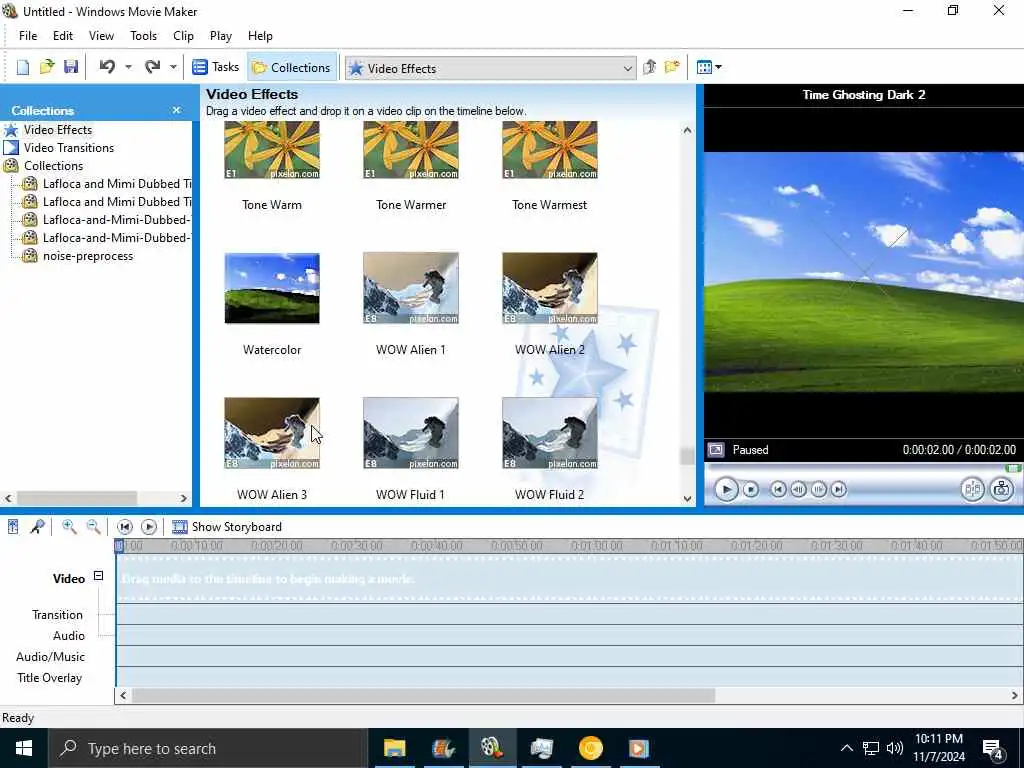
Task: Zoom out on the timeline
Action: (93, 527)
